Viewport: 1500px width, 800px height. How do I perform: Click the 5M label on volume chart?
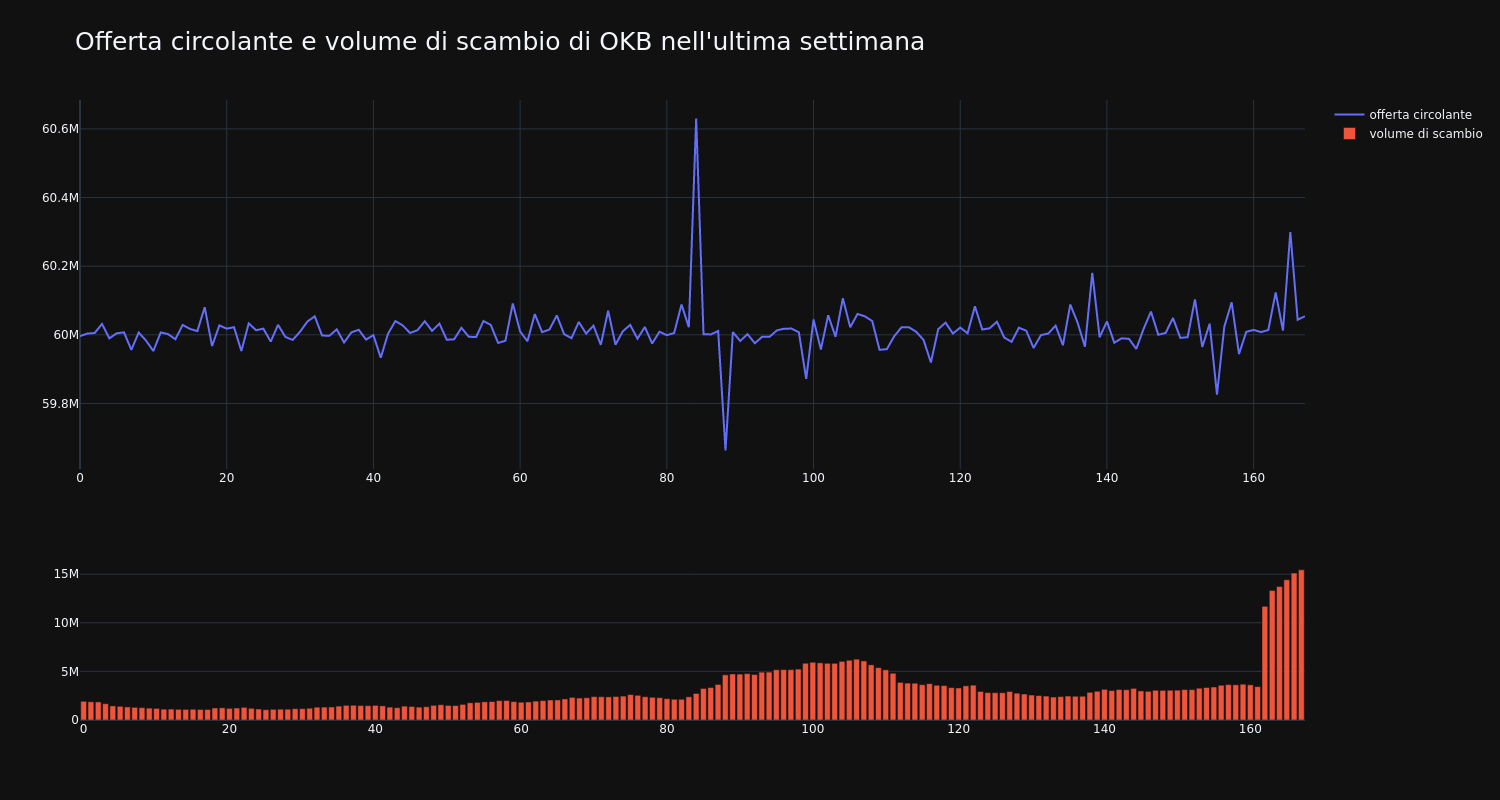pos(70,672)
